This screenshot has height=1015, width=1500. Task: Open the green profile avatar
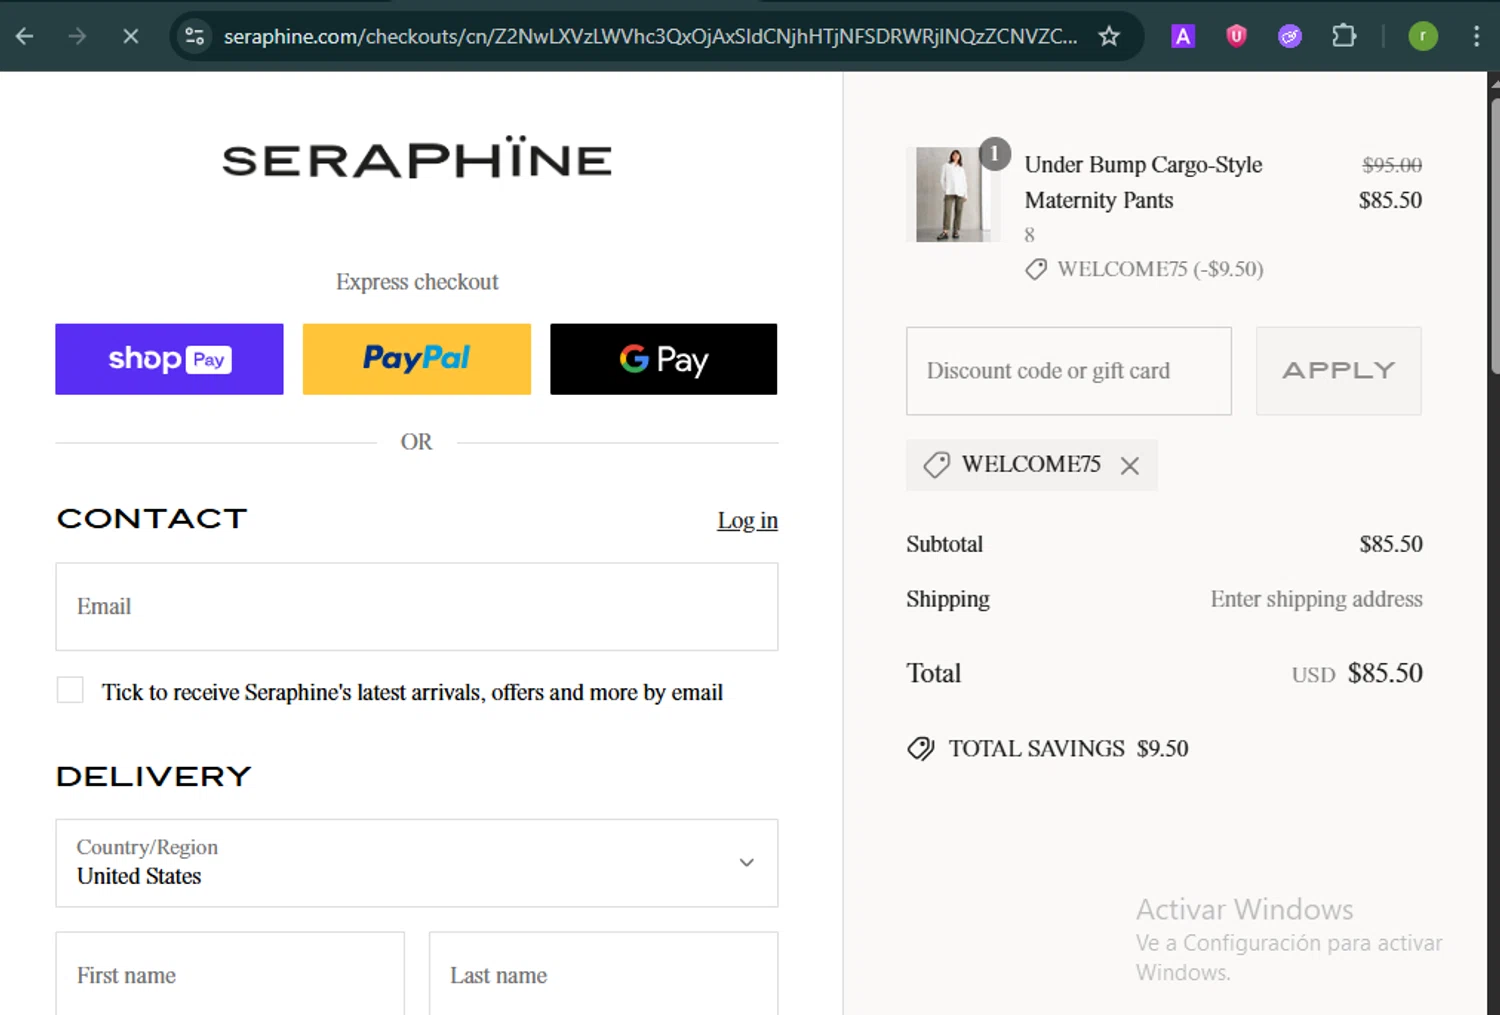pos(1423,37)
